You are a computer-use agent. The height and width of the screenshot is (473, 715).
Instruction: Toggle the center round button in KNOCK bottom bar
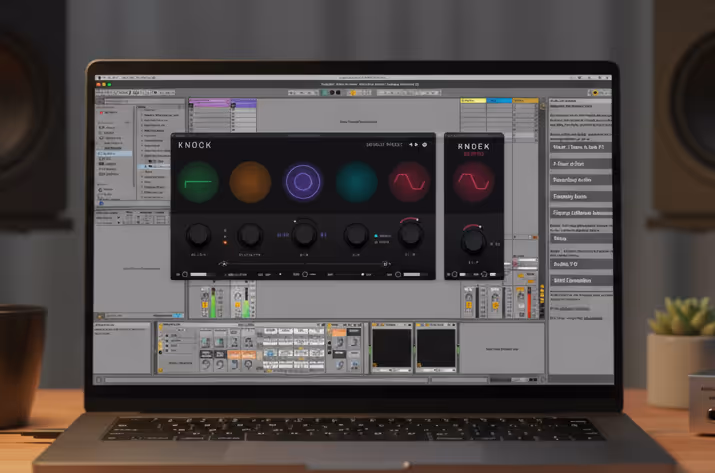coord(305,275)
